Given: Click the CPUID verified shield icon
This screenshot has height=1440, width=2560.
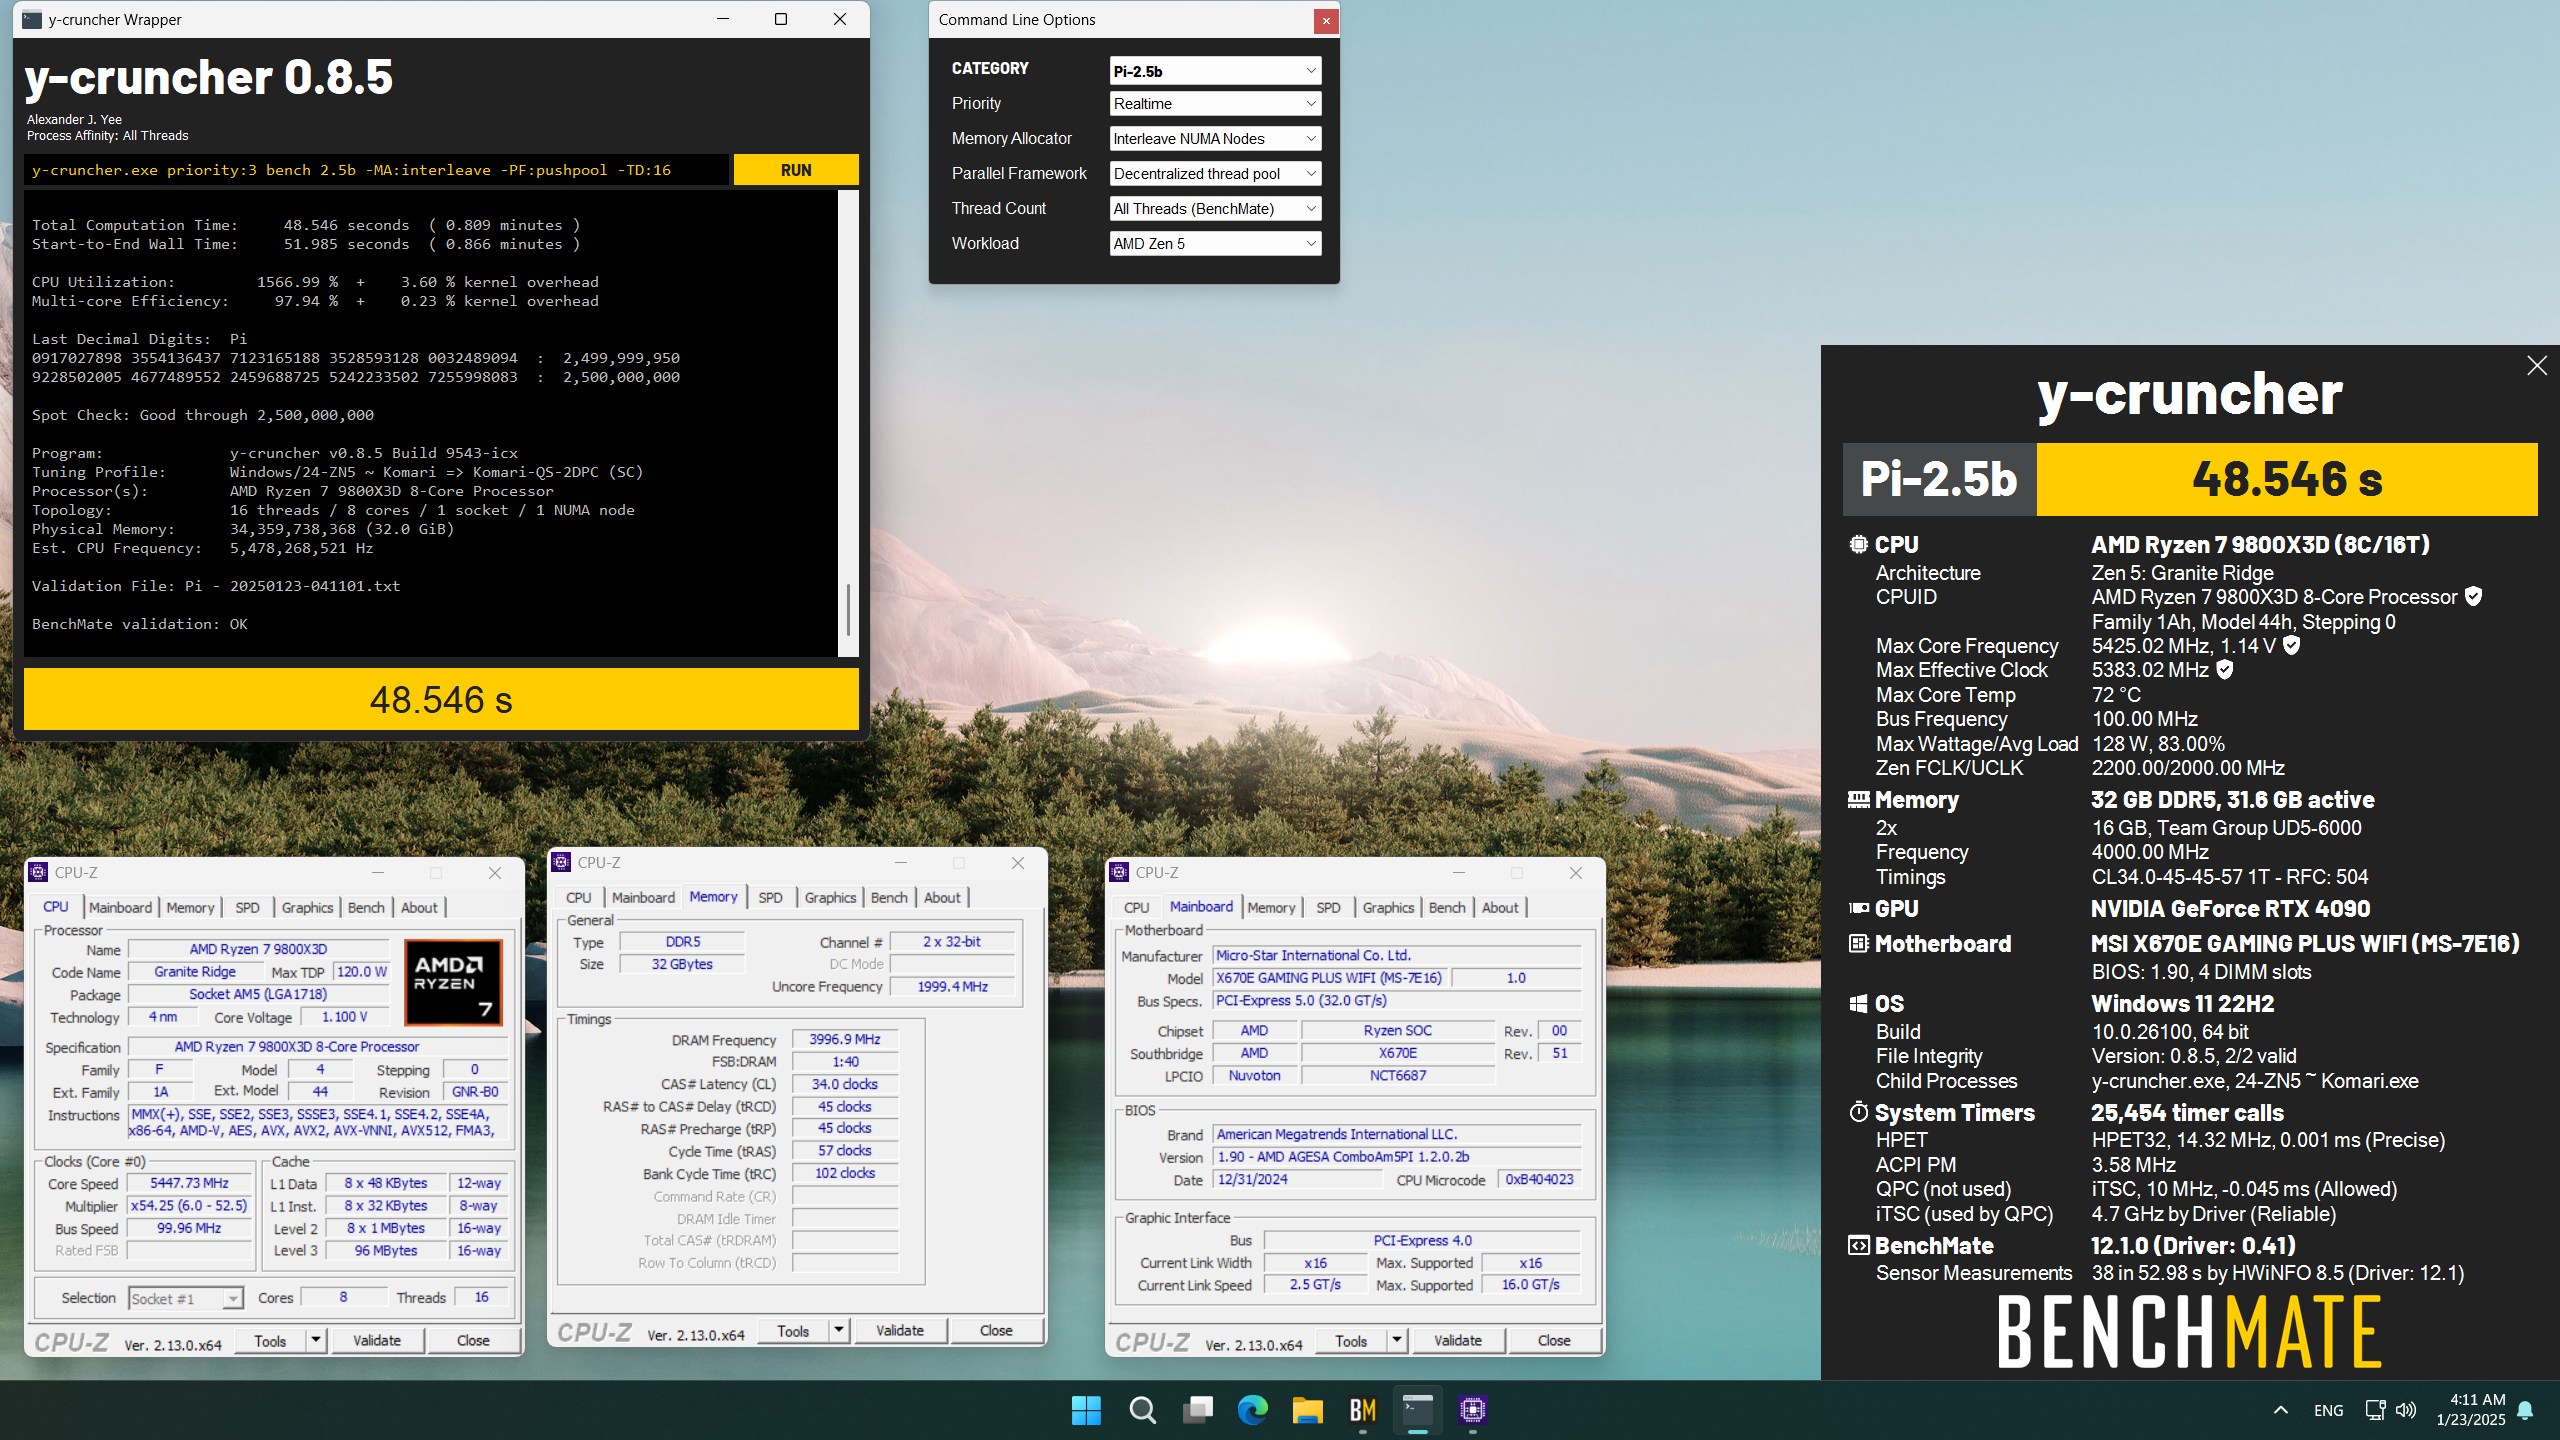Looking at the screenshot, I should click(x=2473, y=597).
